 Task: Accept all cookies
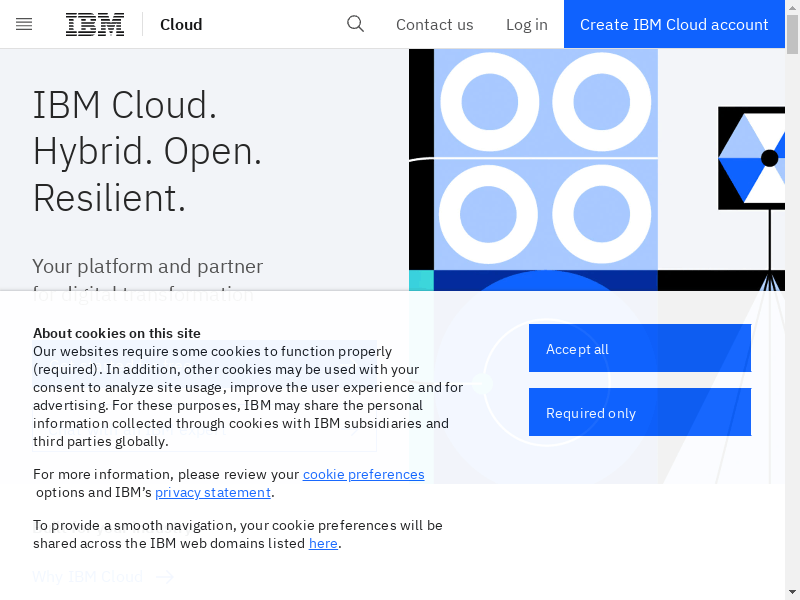(x=640, y=348)
